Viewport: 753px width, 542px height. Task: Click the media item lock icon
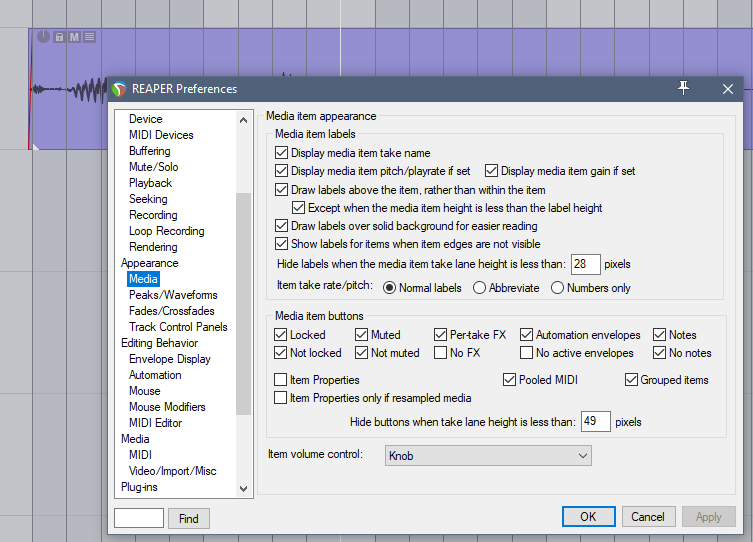pyautogui.click(x=59, y=37)
